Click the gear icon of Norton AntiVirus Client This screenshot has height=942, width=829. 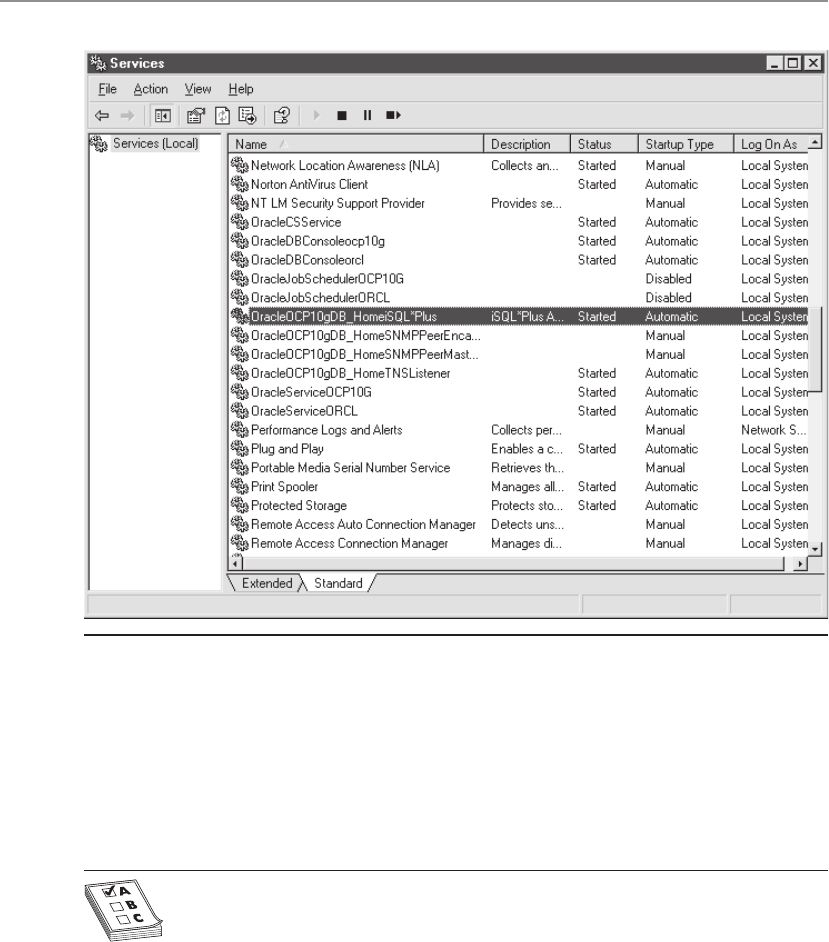click(240, 184)
